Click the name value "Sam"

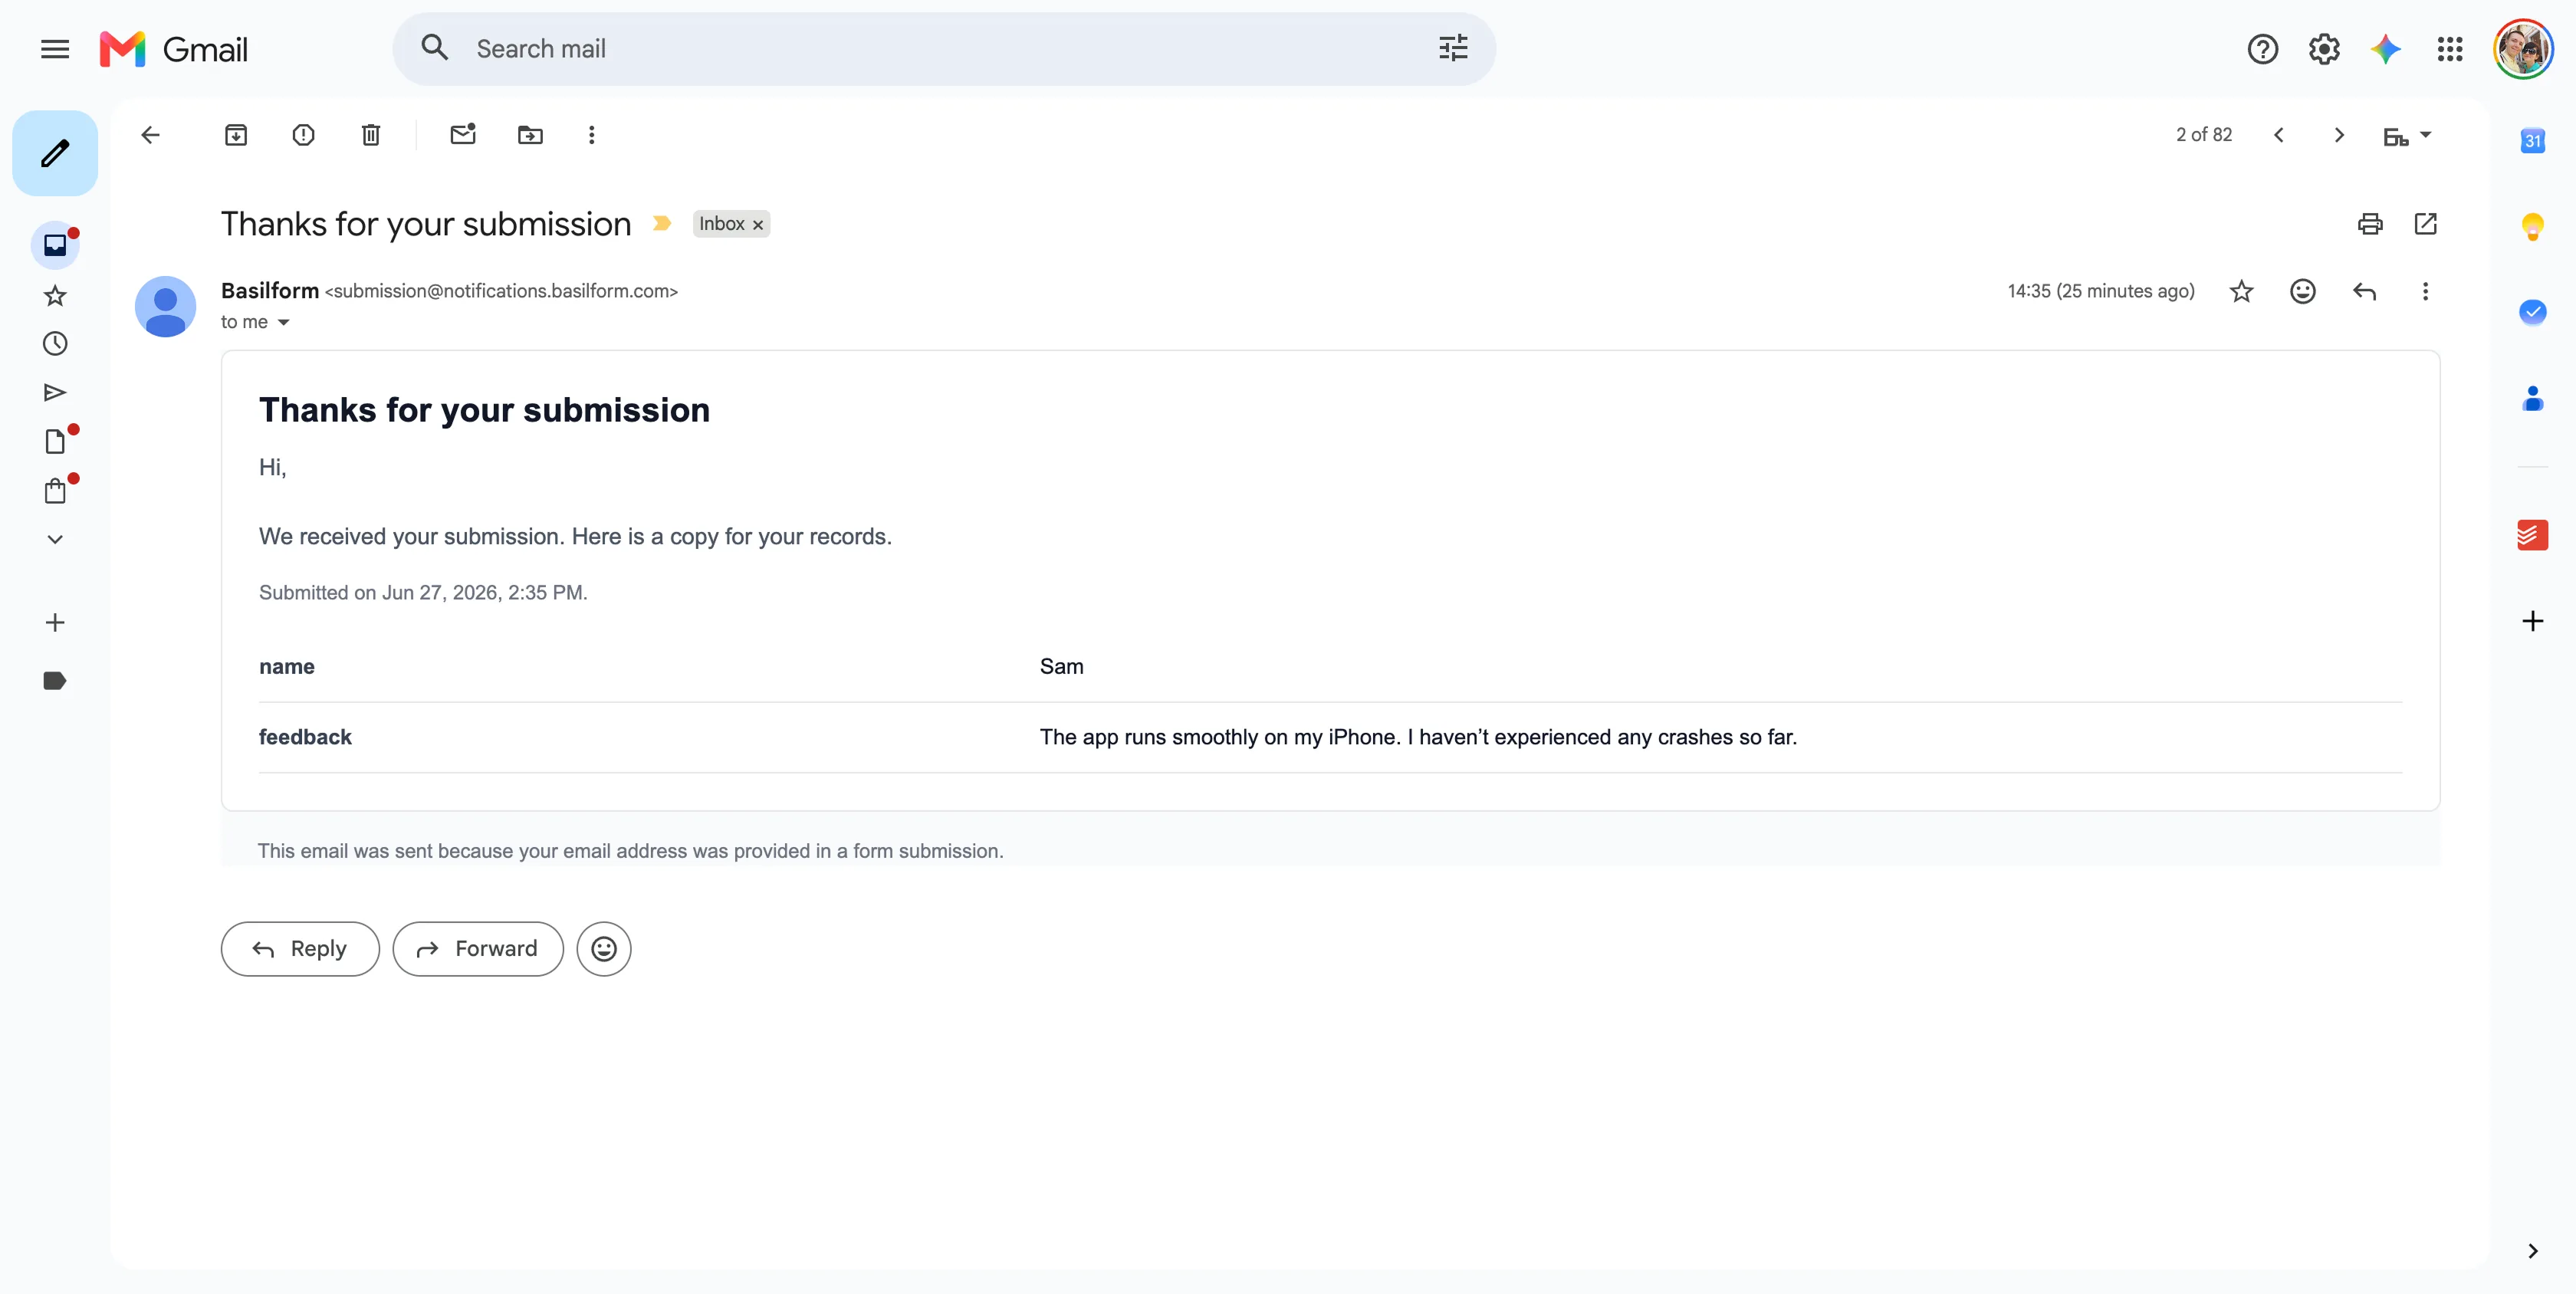tap(1062, 667)
